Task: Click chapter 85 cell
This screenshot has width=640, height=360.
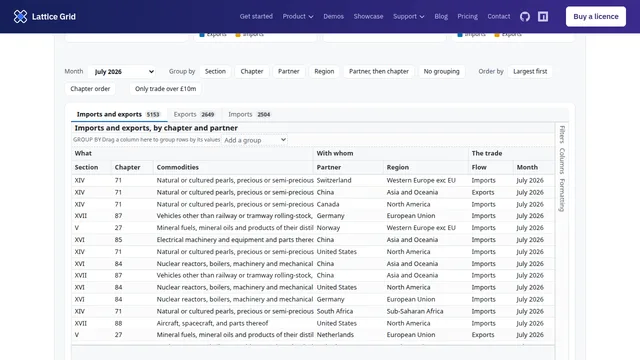Action: 132,240
